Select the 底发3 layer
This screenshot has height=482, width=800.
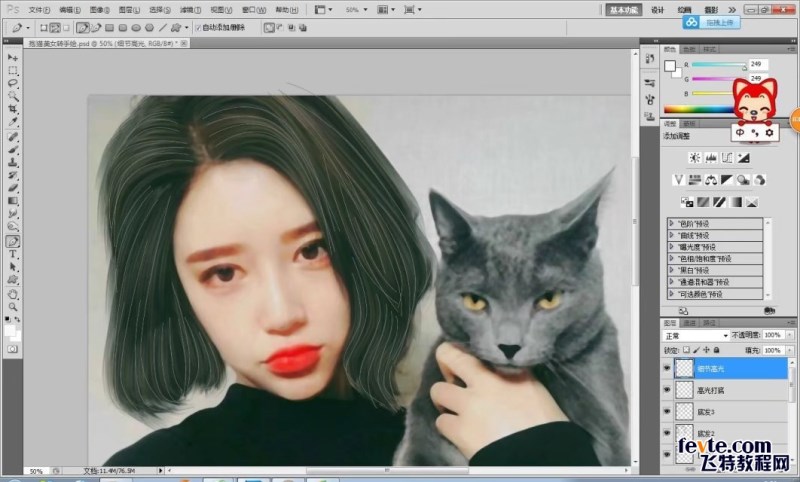tap(720, 412)
